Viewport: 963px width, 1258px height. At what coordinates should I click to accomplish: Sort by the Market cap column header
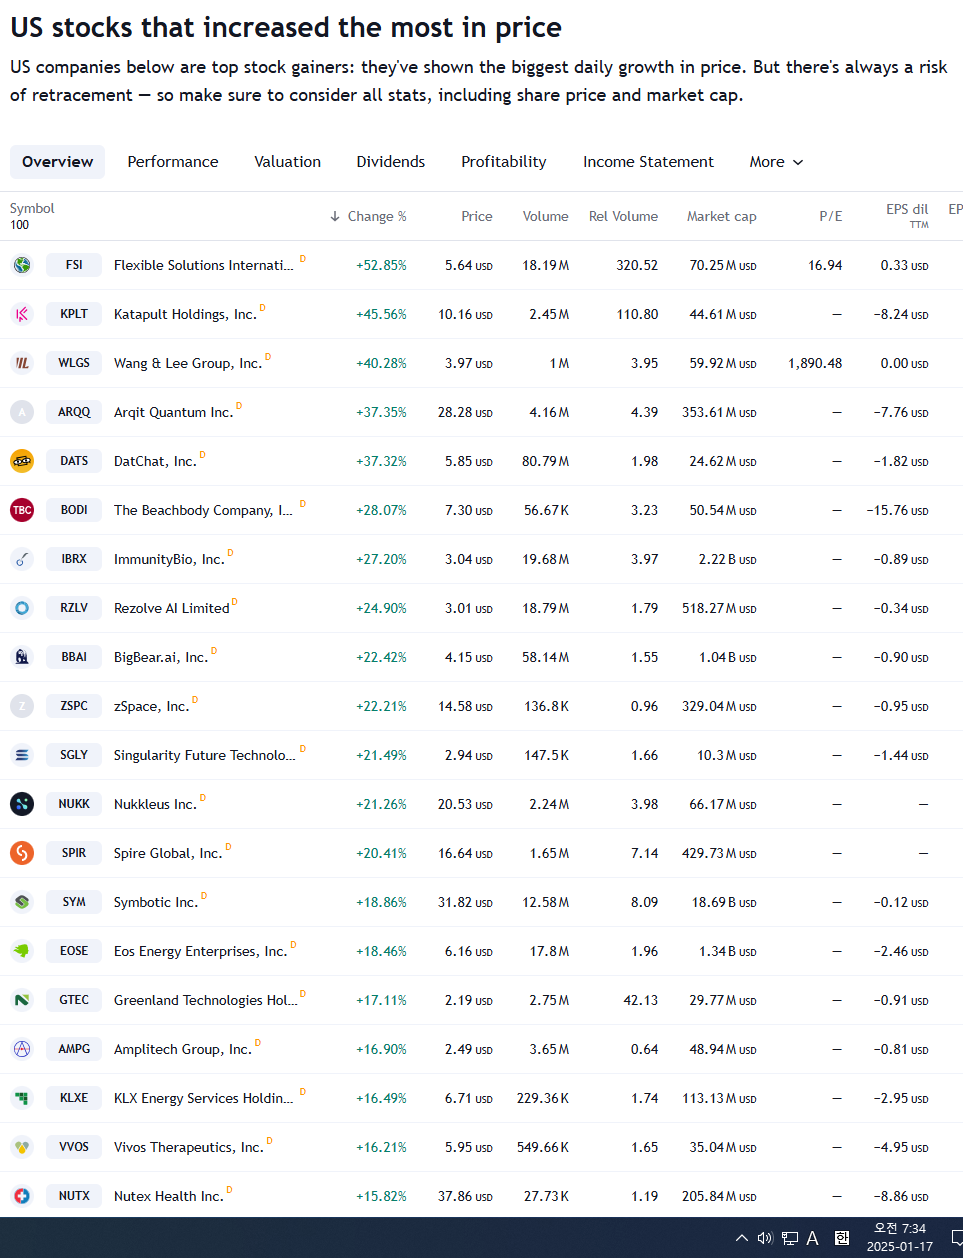[721, 216]
